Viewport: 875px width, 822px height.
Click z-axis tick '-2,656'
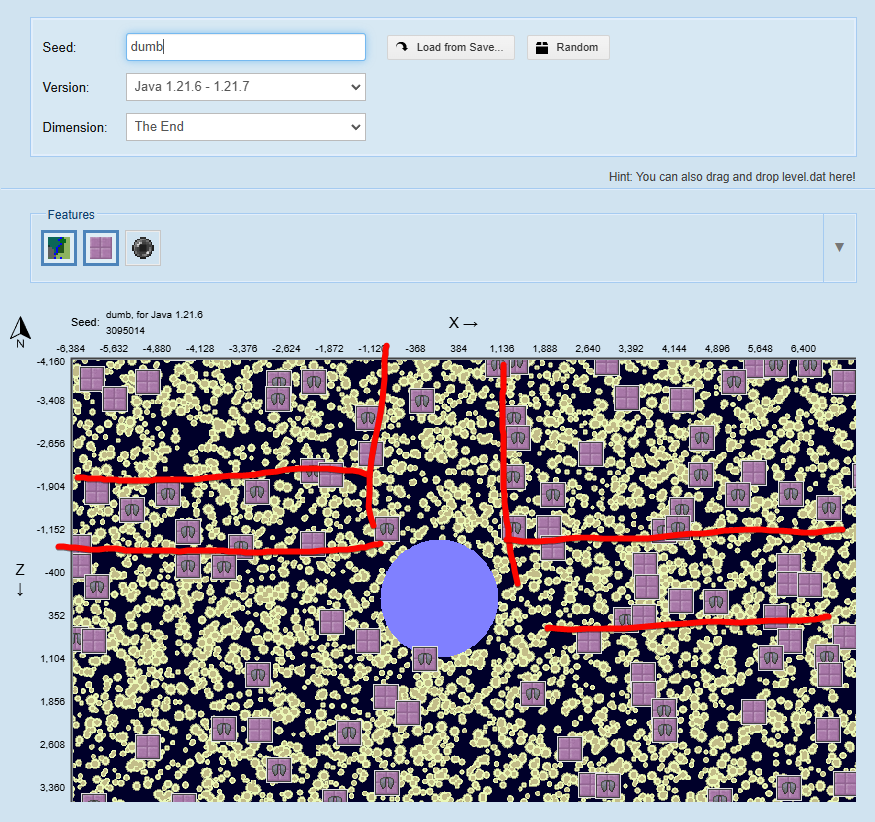(51, 444)
